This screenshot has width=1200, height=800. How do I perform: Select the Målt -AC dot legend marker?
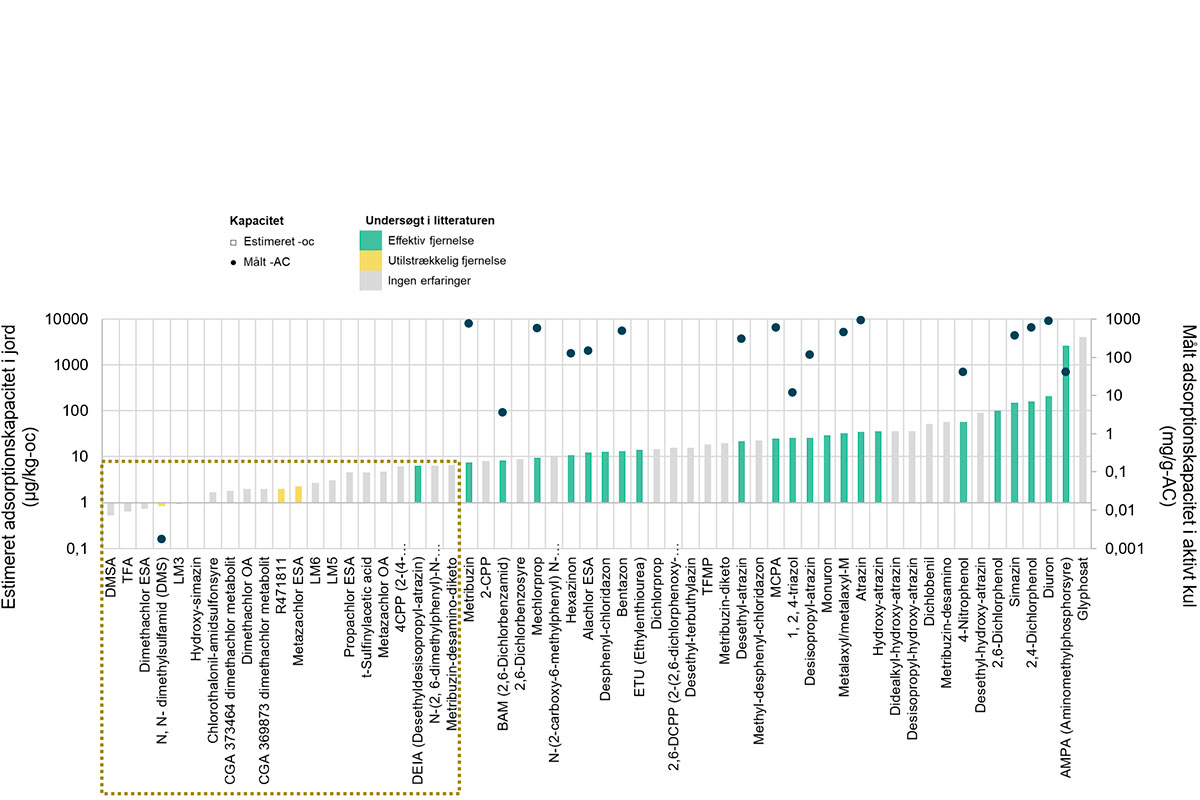[x=233, y=262]
